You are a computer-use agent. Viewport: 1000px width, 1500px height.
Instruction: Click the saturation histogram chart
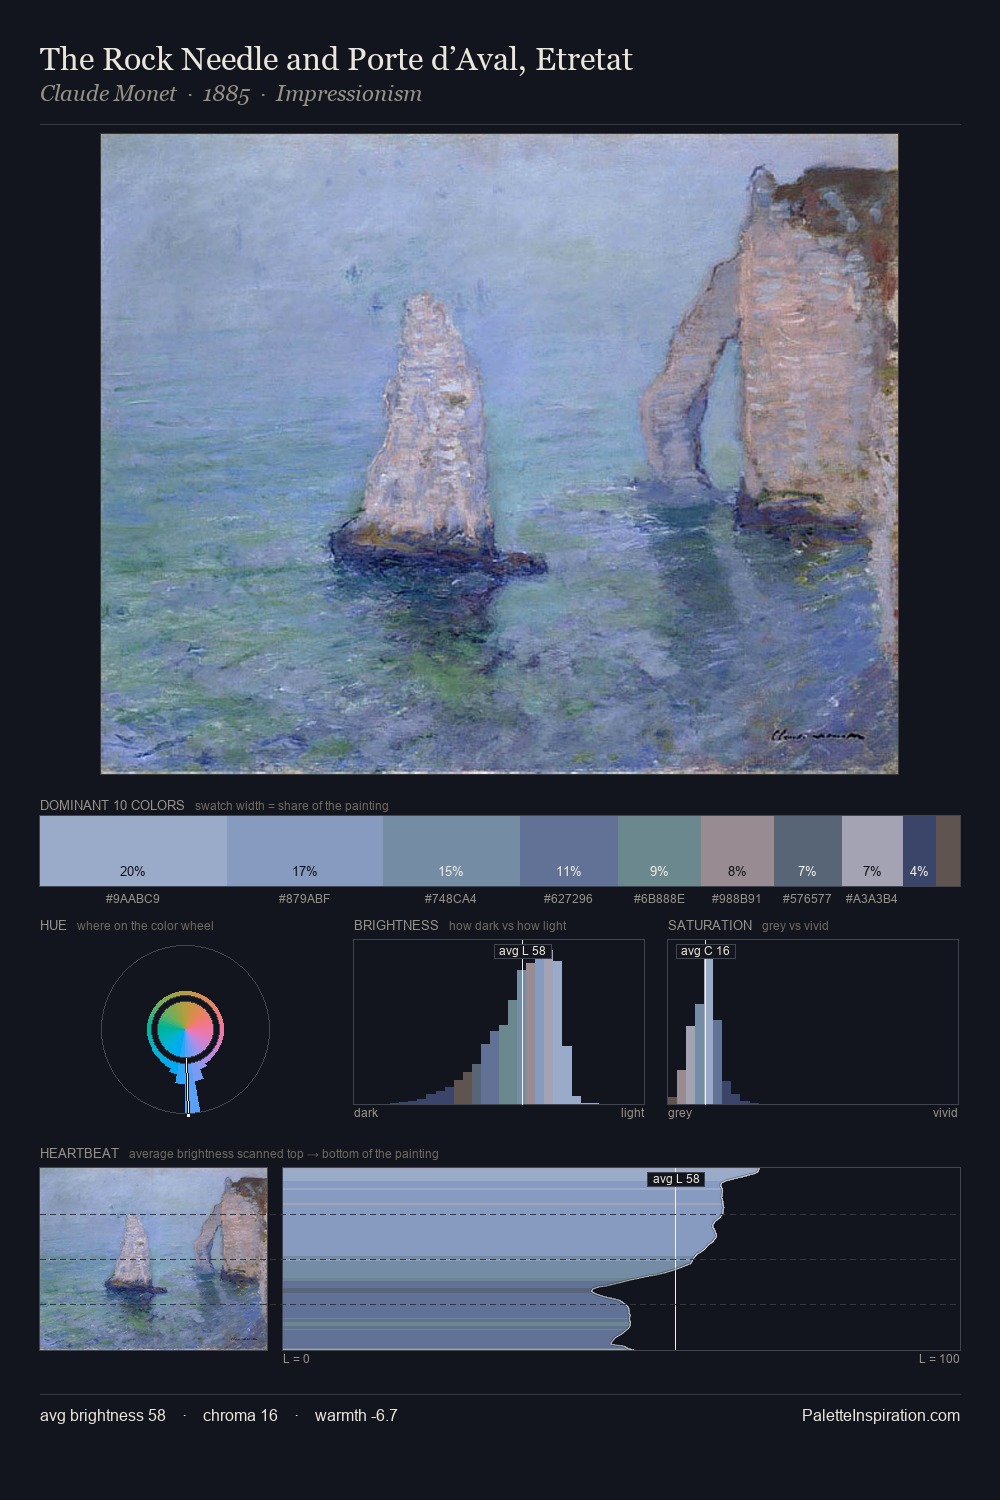pos(813,1022)
